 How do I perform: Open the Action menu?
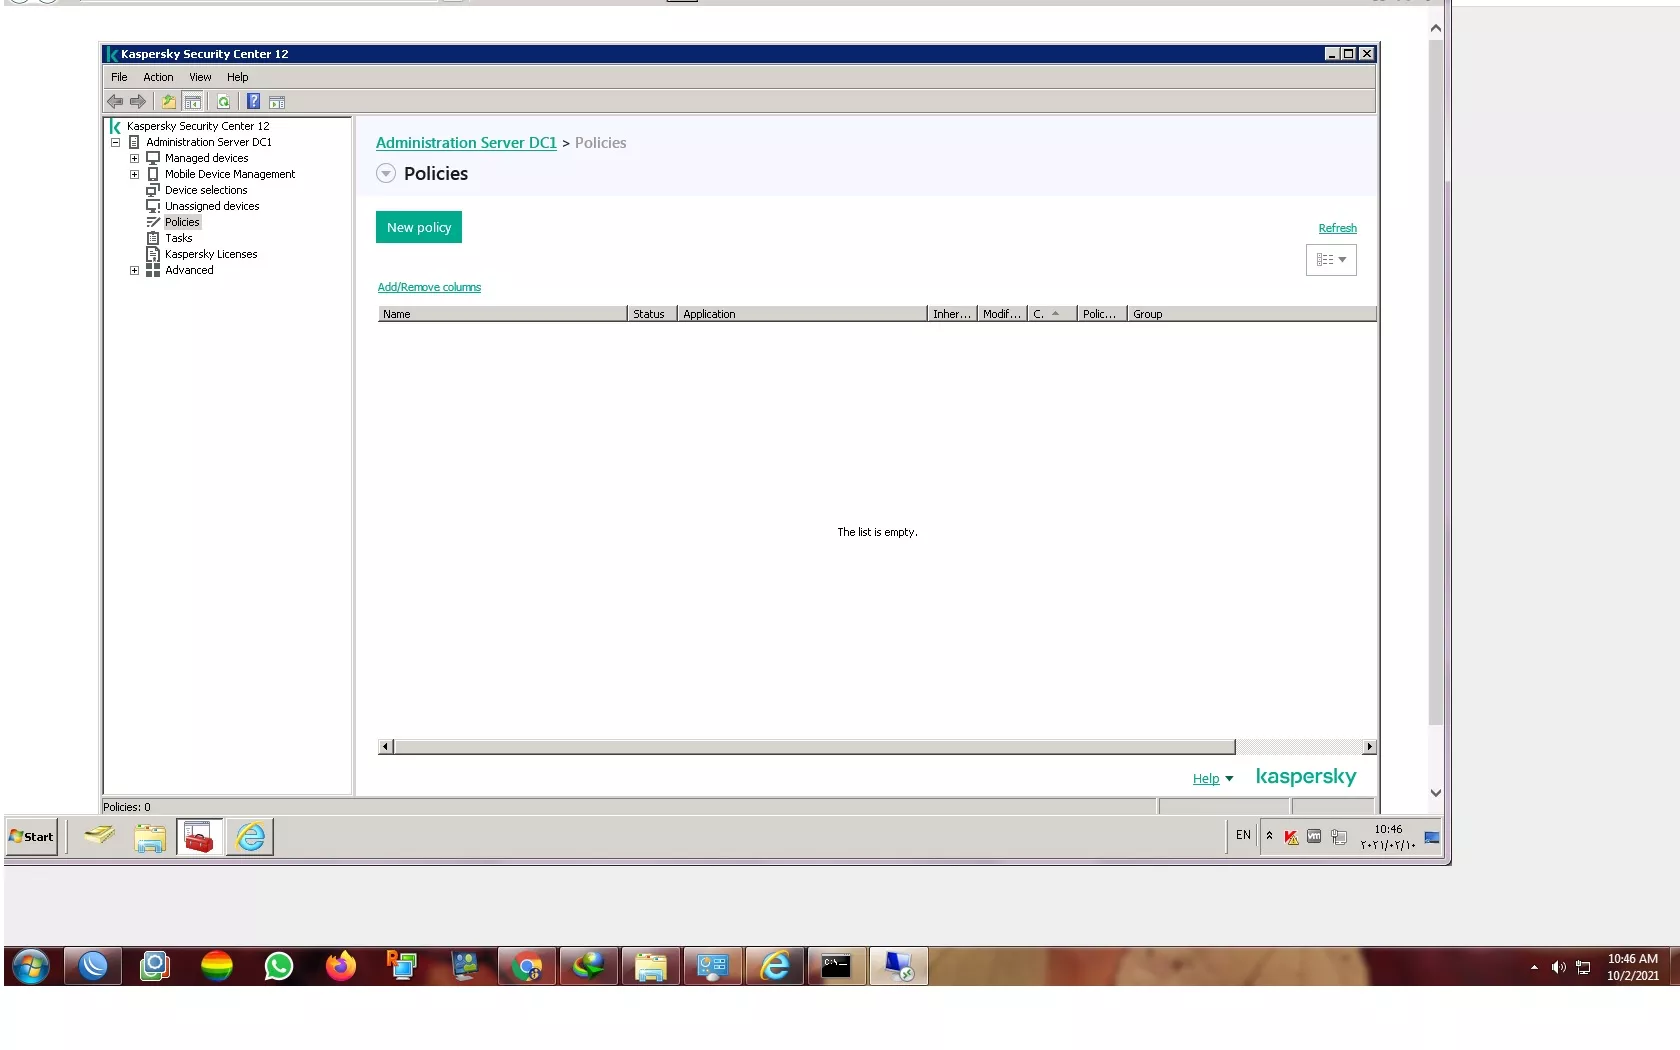(158, 77)
